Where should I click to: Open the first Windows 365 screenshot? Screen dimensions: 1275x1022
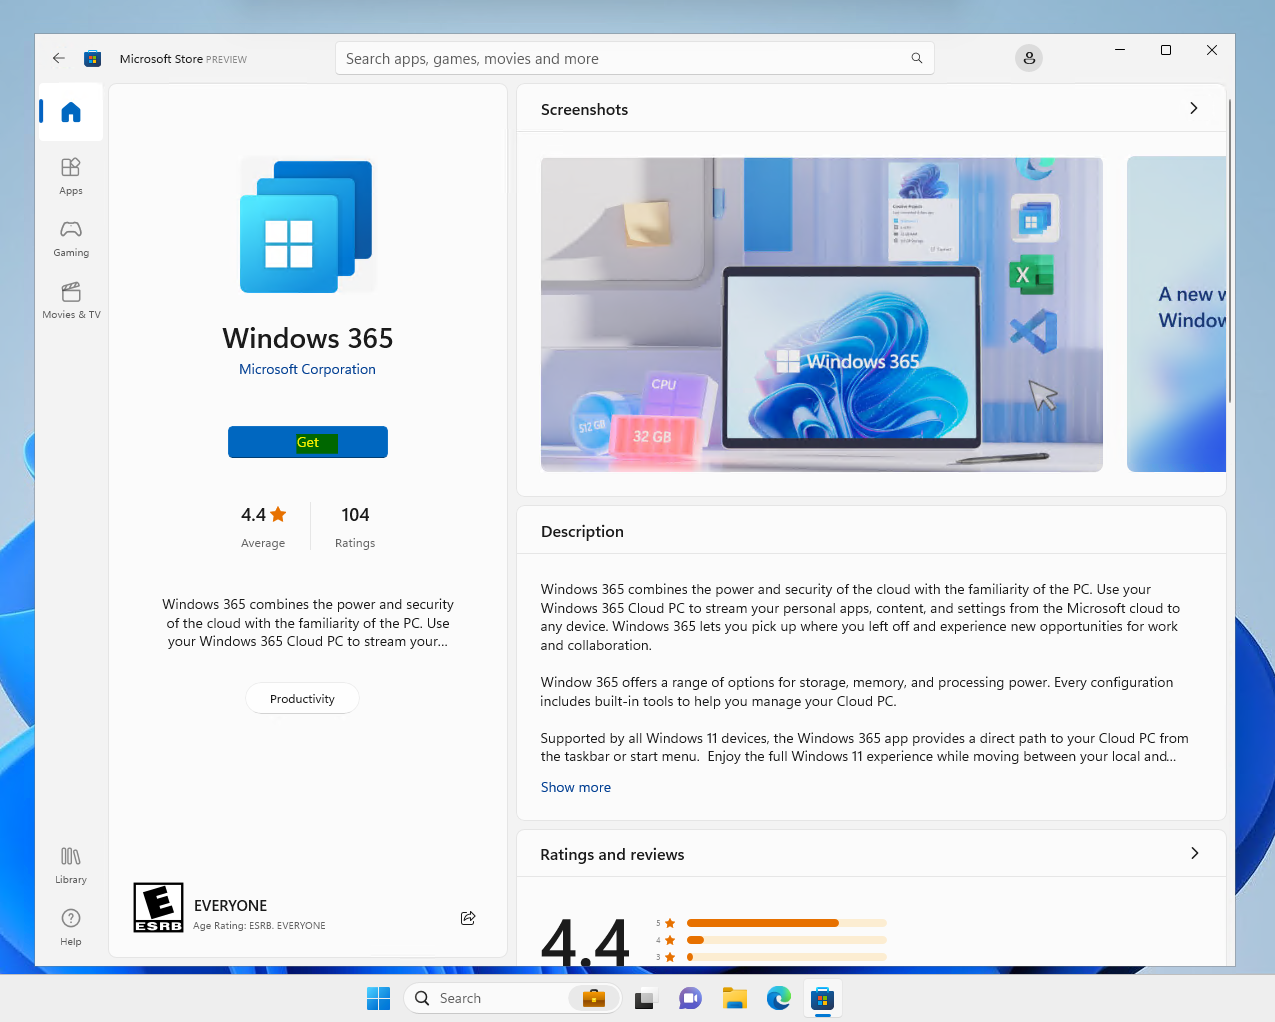pos(822,314)
